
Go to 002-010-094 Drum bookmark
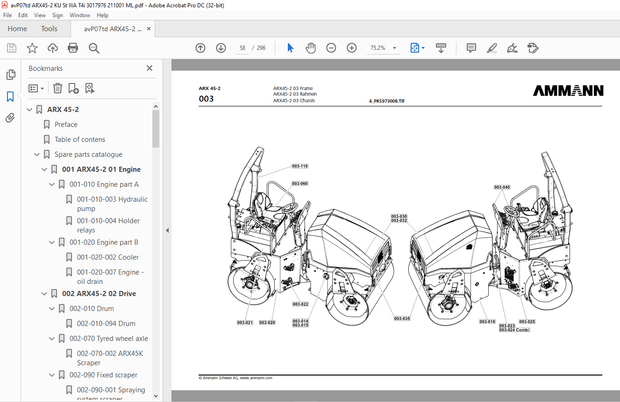click(106, 324)
